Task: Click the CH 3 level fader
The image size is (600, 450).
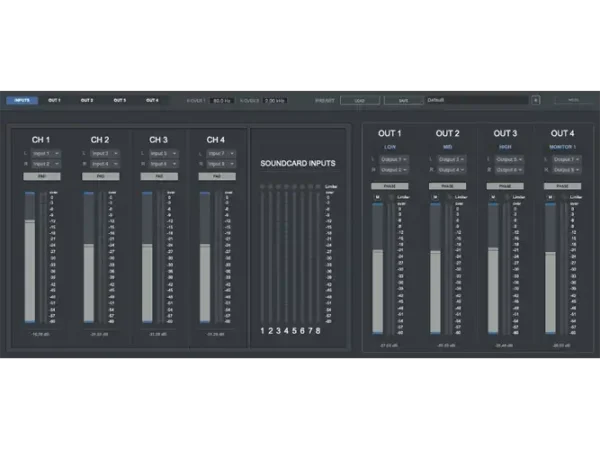Action: [147, 257]
